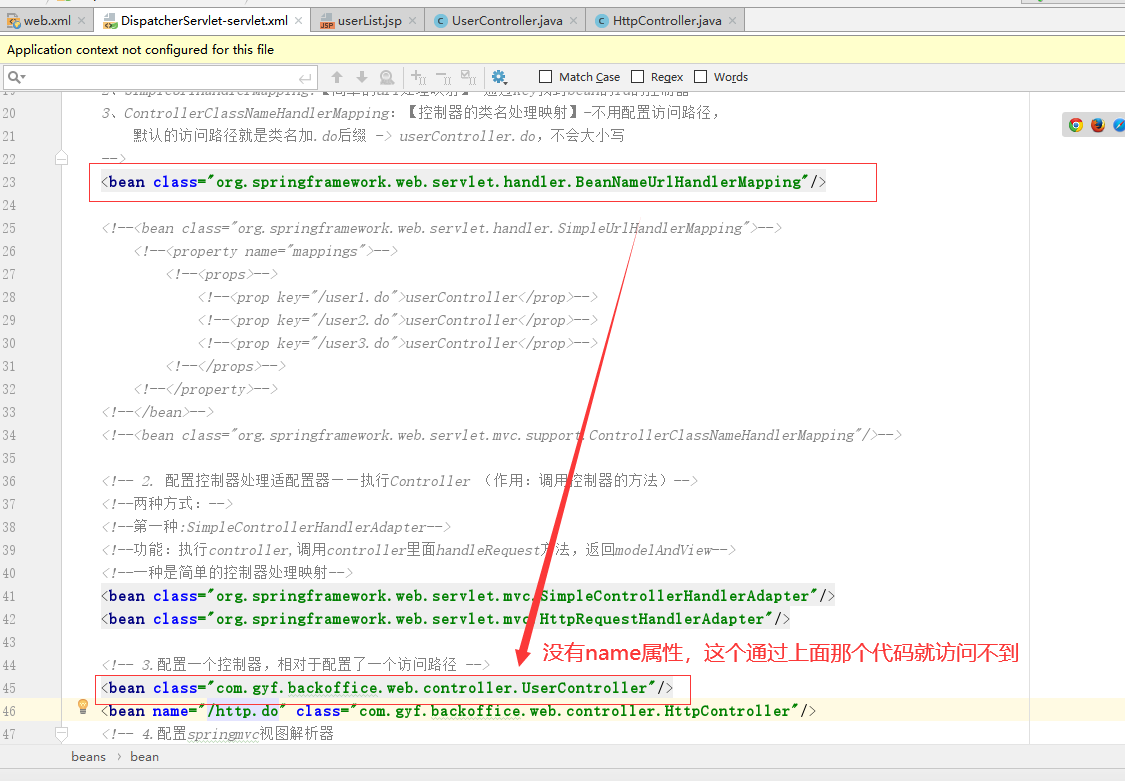Close the web.xml tab
Viewport: 1125px width, 781px height.
[81, 21]
